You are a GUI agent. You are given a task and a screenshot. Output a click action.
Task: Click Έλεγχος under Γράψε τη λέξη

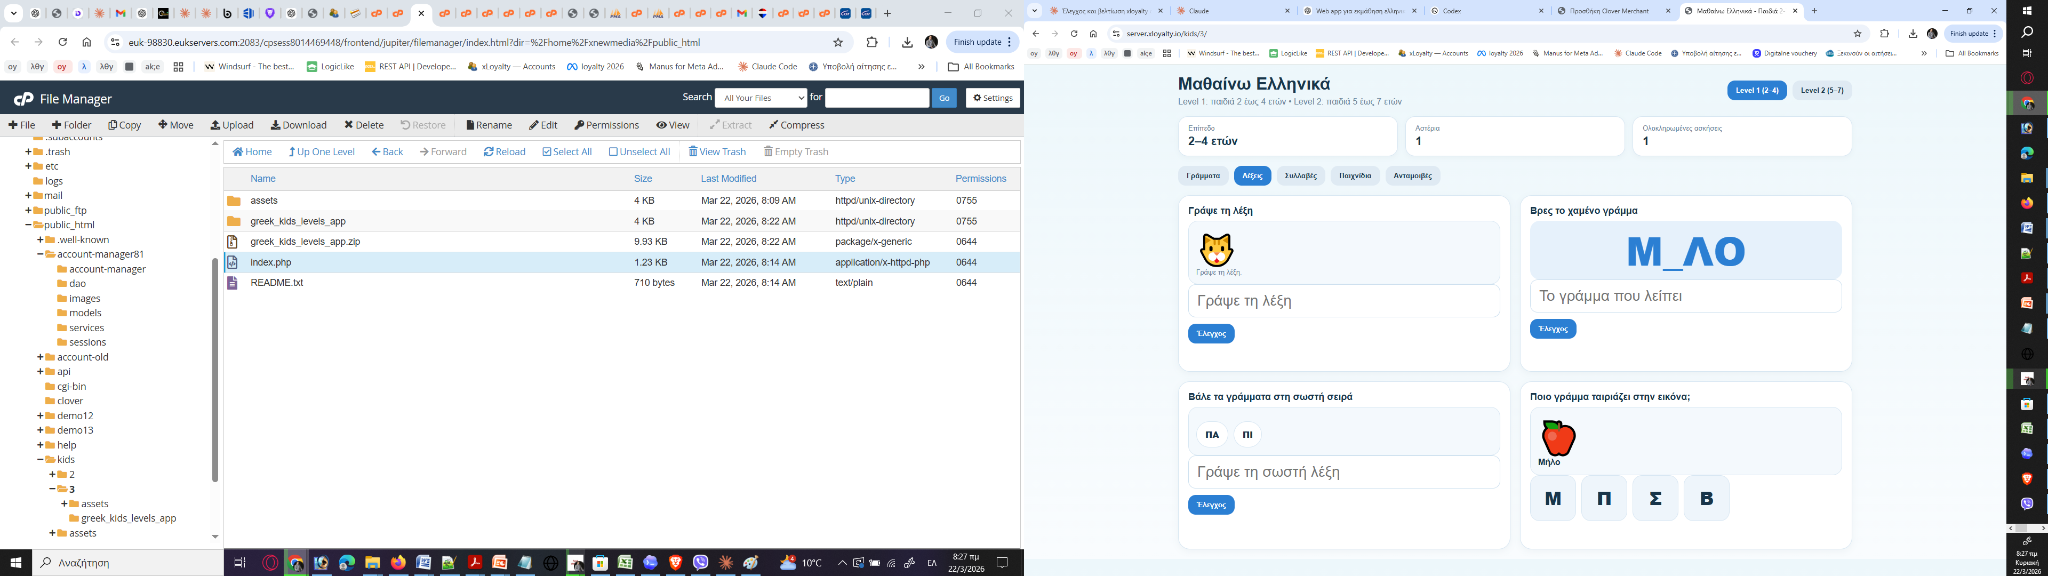pos(1211,333)
